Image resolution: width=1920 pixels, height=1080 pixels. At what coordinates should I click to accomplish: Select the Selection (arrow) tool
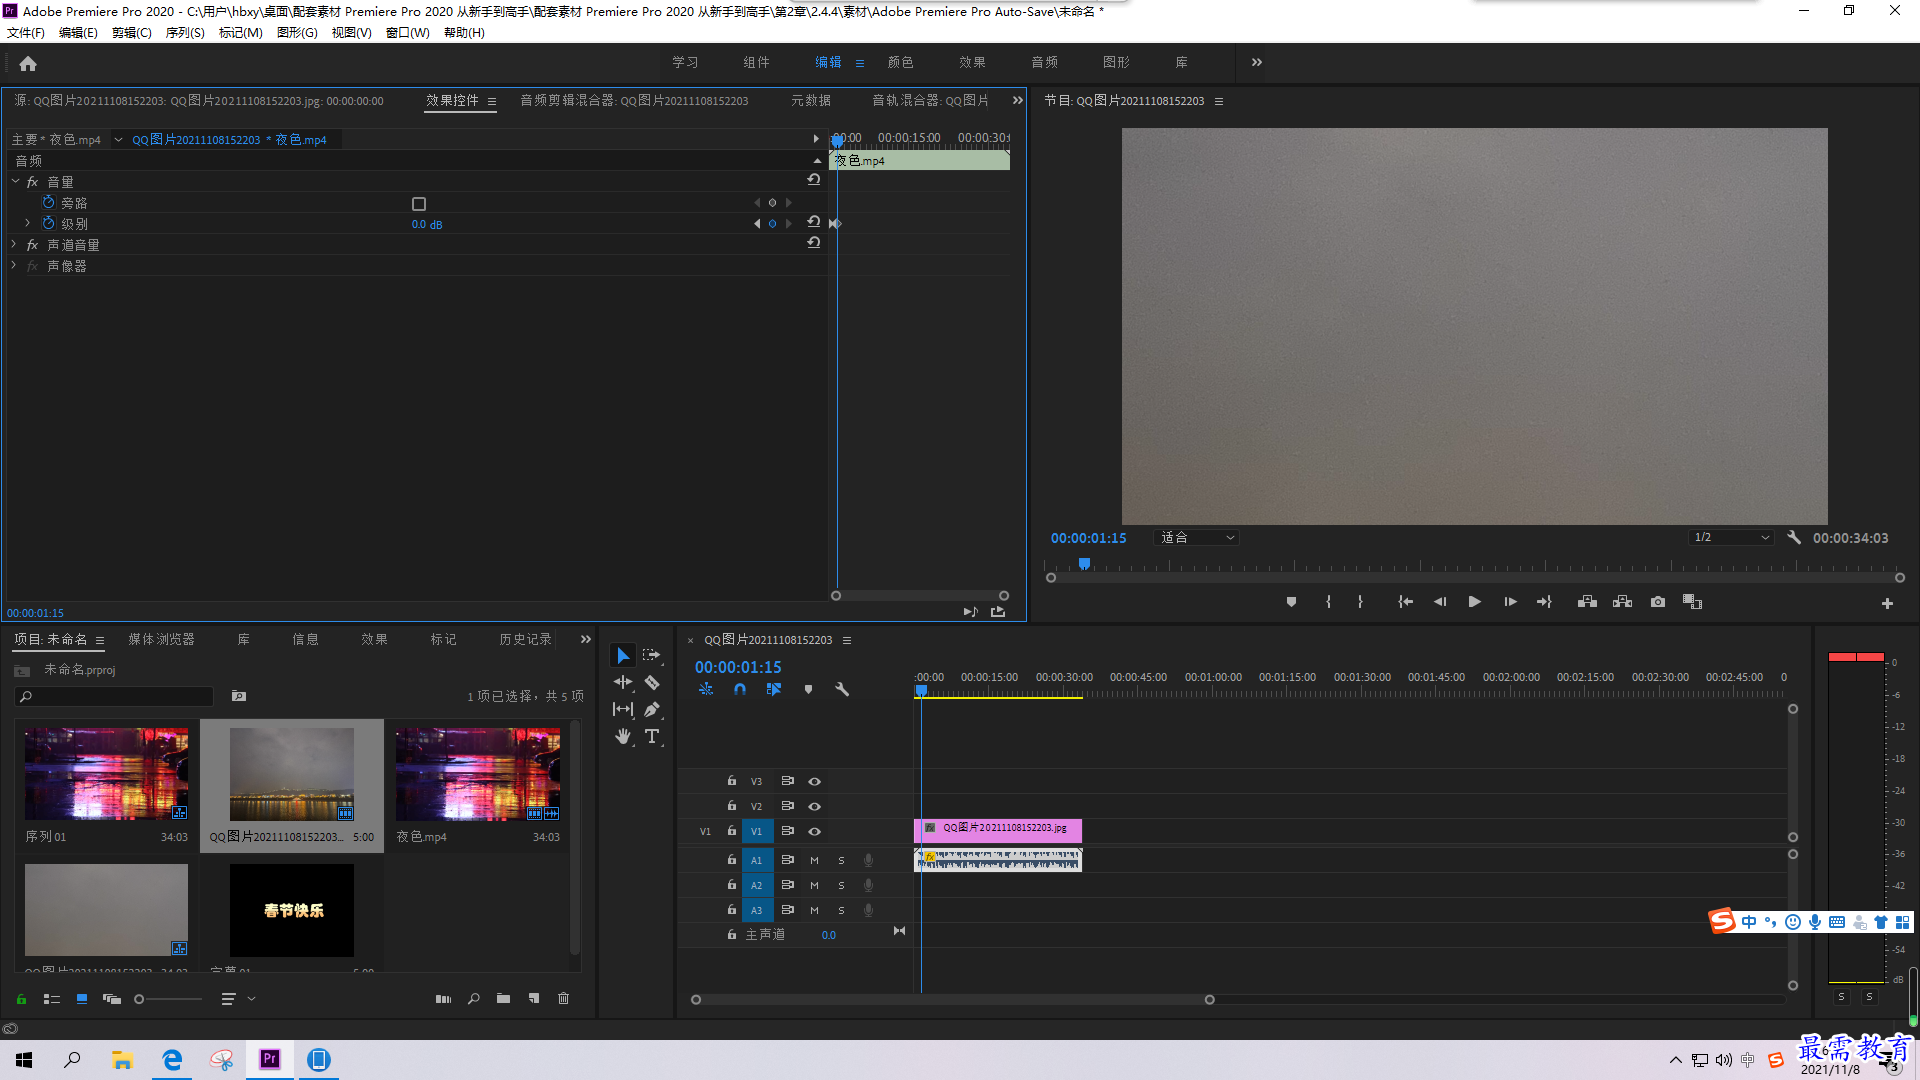623,655
